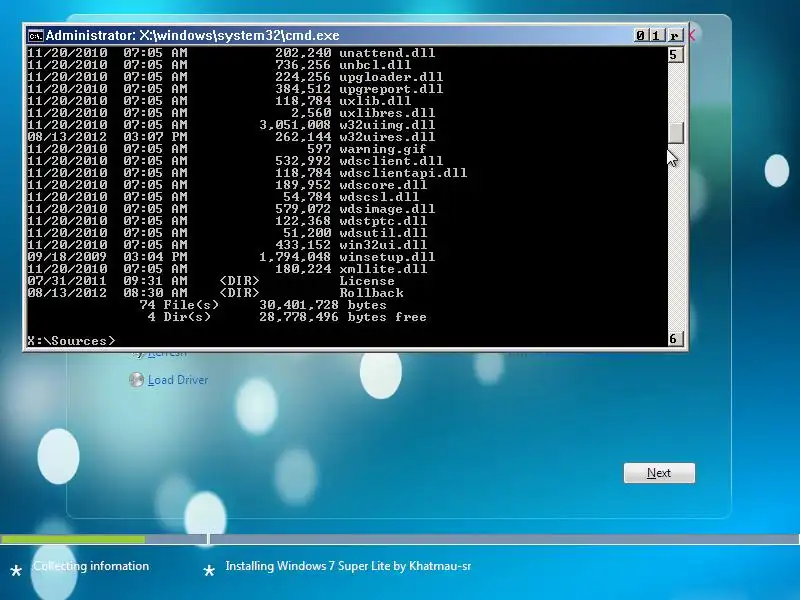Select the w32uires.dll line
The height and width of the screenshot is (600, 800).
[231, 137]
